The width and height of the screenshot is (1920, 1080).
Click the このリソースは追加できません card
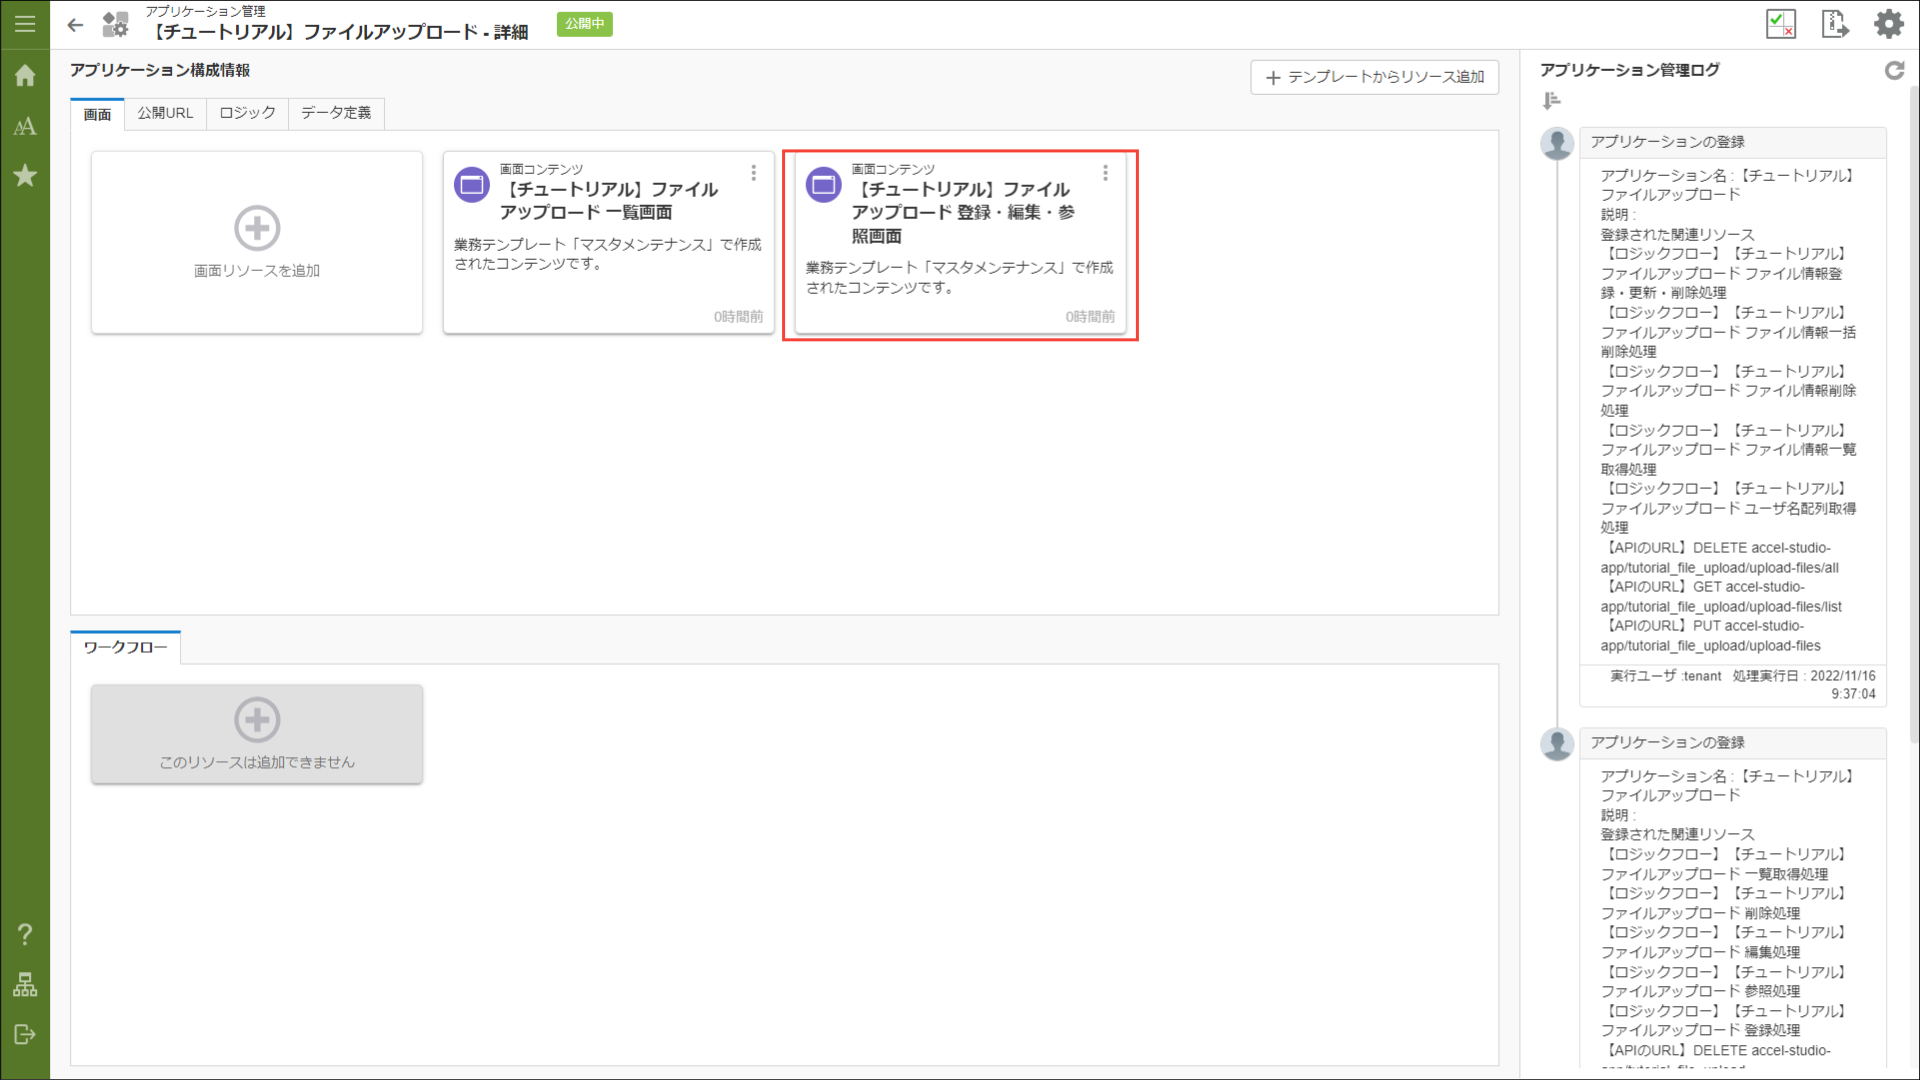pos(257,734)
